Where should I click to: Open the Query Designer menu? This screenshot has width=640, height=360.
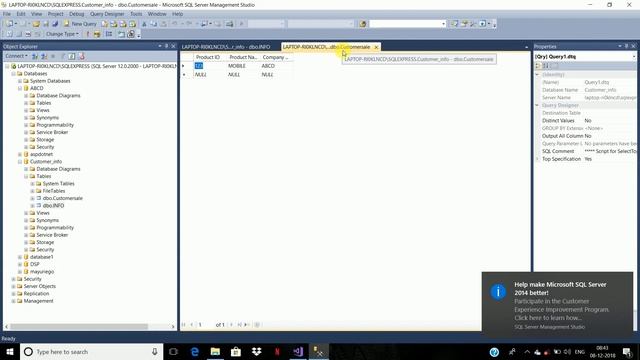click(x=107, y=14)
